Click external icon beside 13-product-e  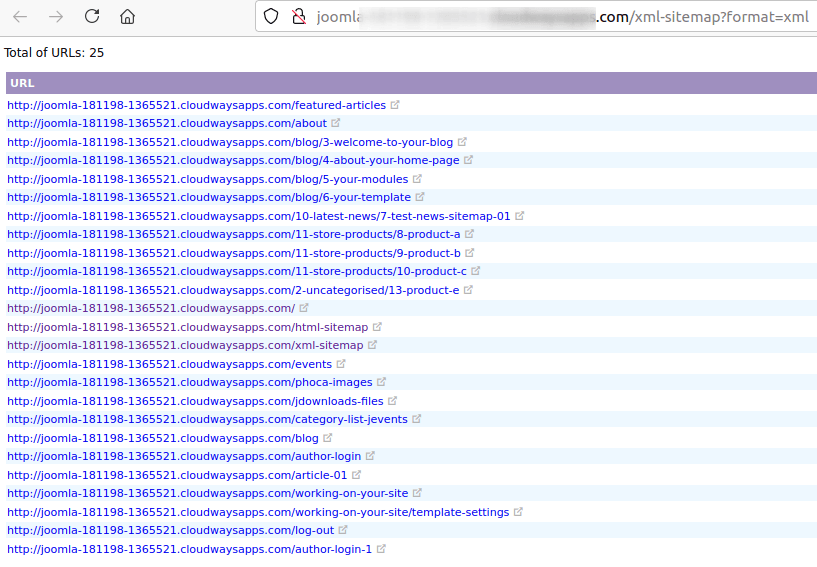[468, 290]
